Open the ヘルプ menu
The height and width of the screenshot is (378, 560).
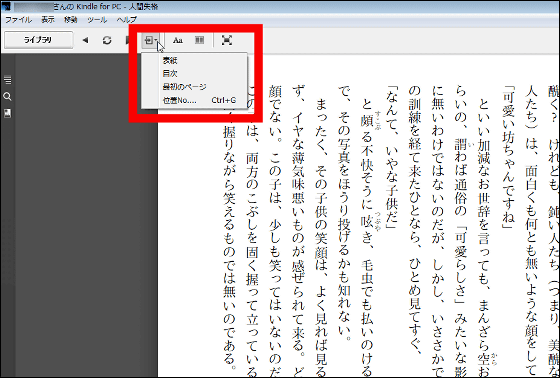pyautogui.click(x=126, y=20)
